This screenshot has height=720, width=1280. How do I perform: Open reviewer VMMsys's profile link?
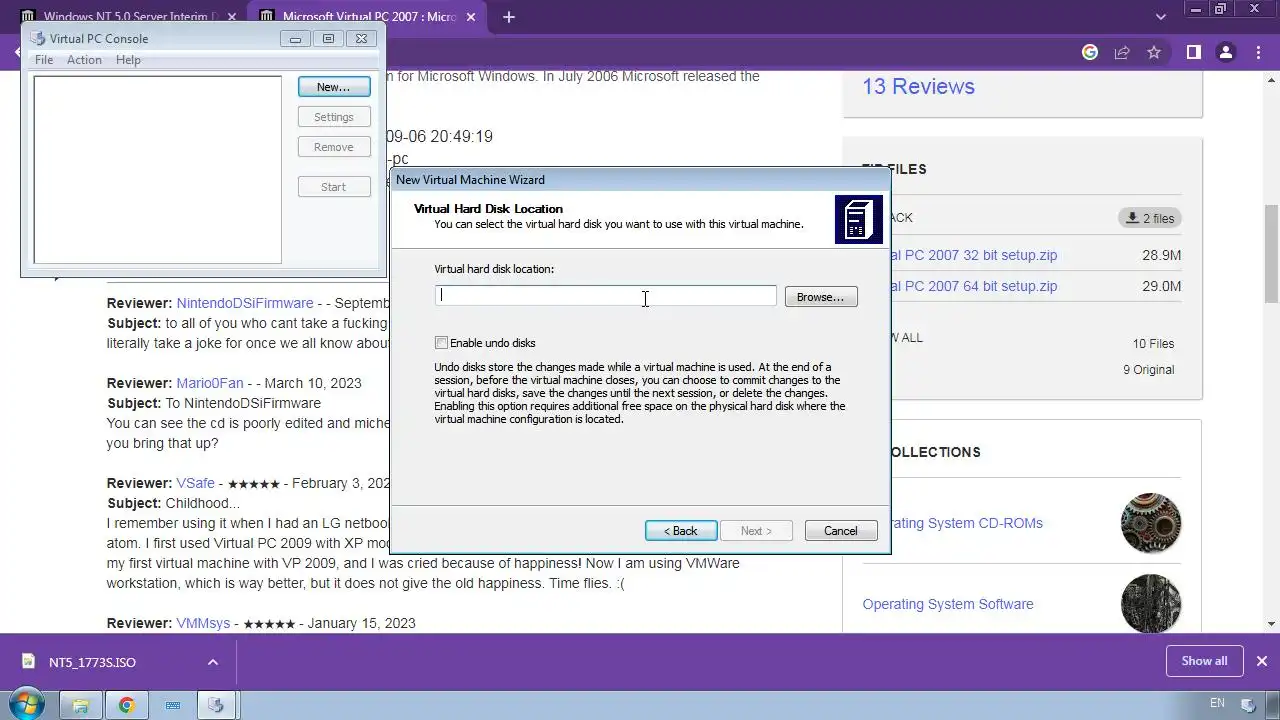click(x=203, y=623)
